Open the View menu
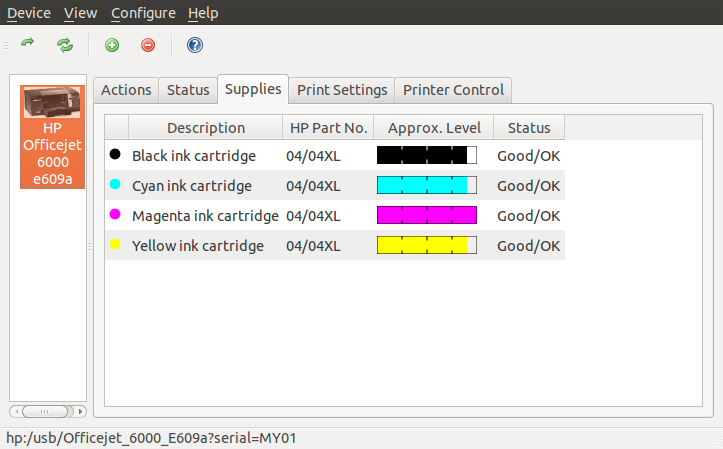 (80, 13)
